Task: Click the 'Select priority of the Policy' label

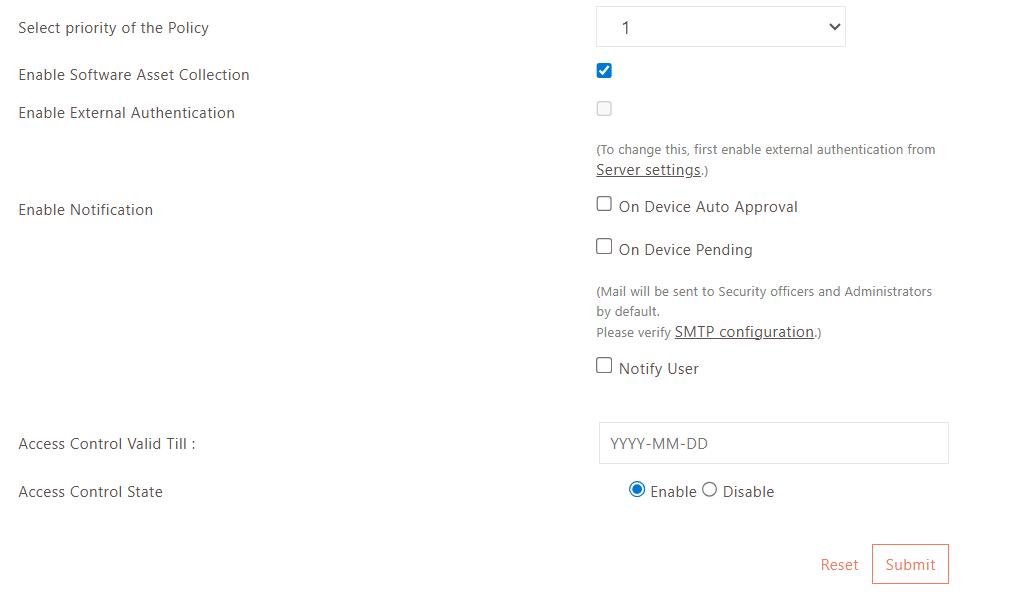Action: [113, 28]
